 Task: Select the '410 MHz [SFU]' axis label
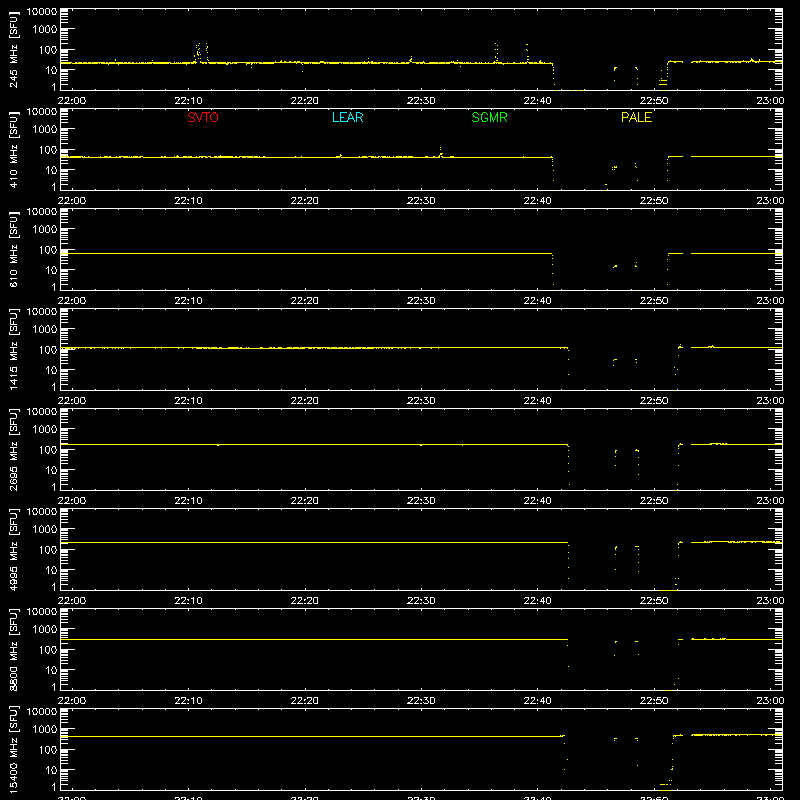coord(13,149)
